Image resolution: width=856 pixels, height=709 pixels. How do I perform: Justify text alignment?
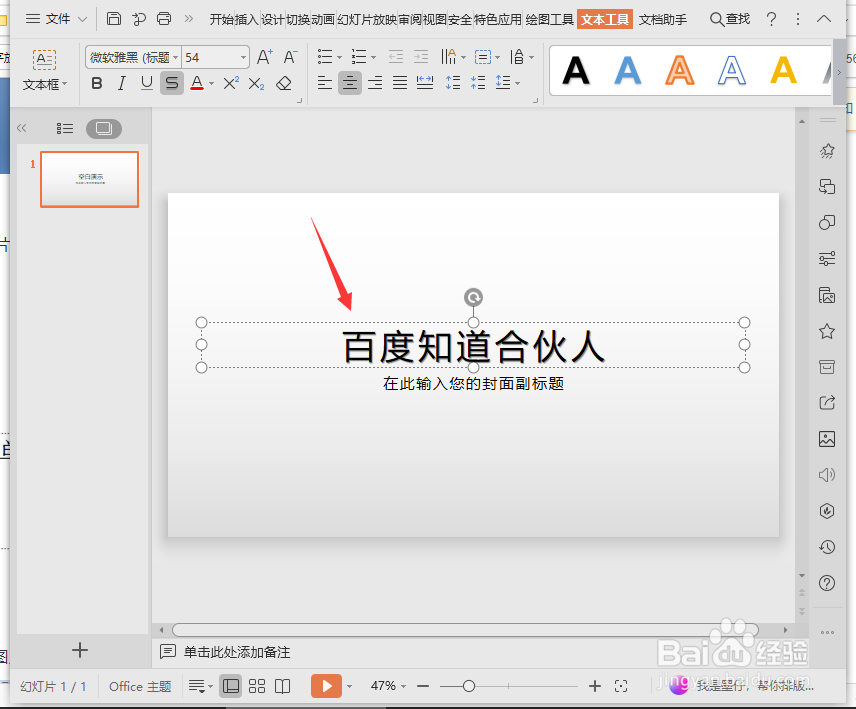click(x=400, y=83)
